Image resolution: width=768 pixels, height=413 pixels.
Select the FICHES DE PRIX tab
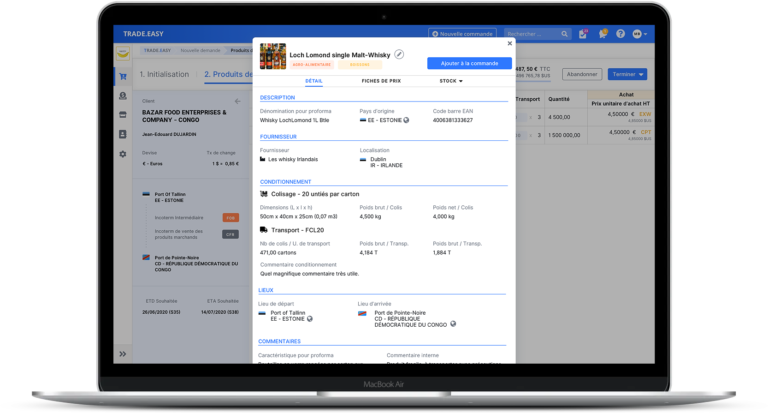coord(381,81)
